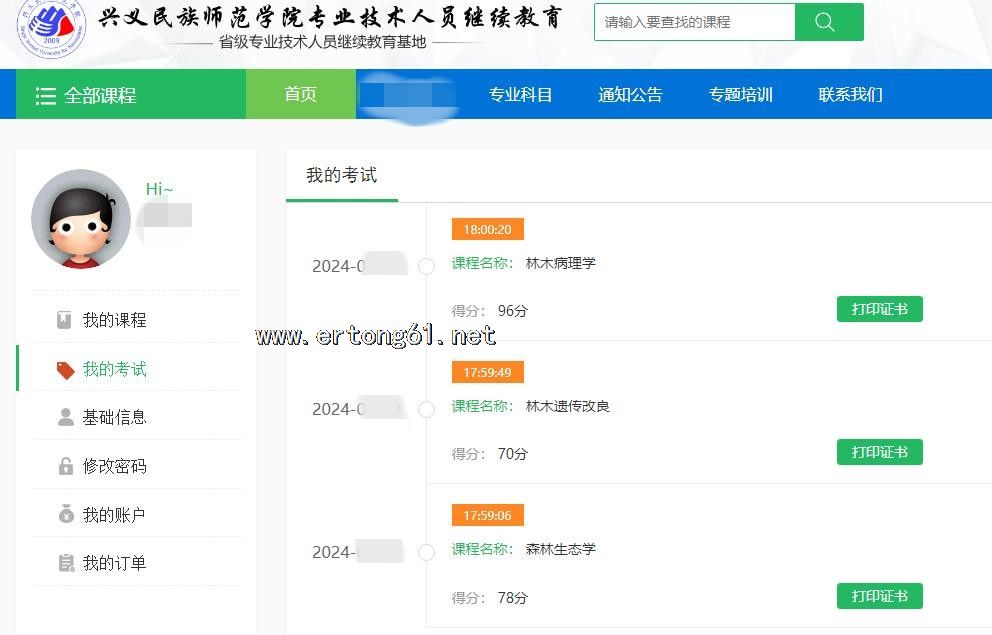Viewport: 992px width, 635px height.
Task: Print certificate for 森林生态学
Action: click(879, 596)
